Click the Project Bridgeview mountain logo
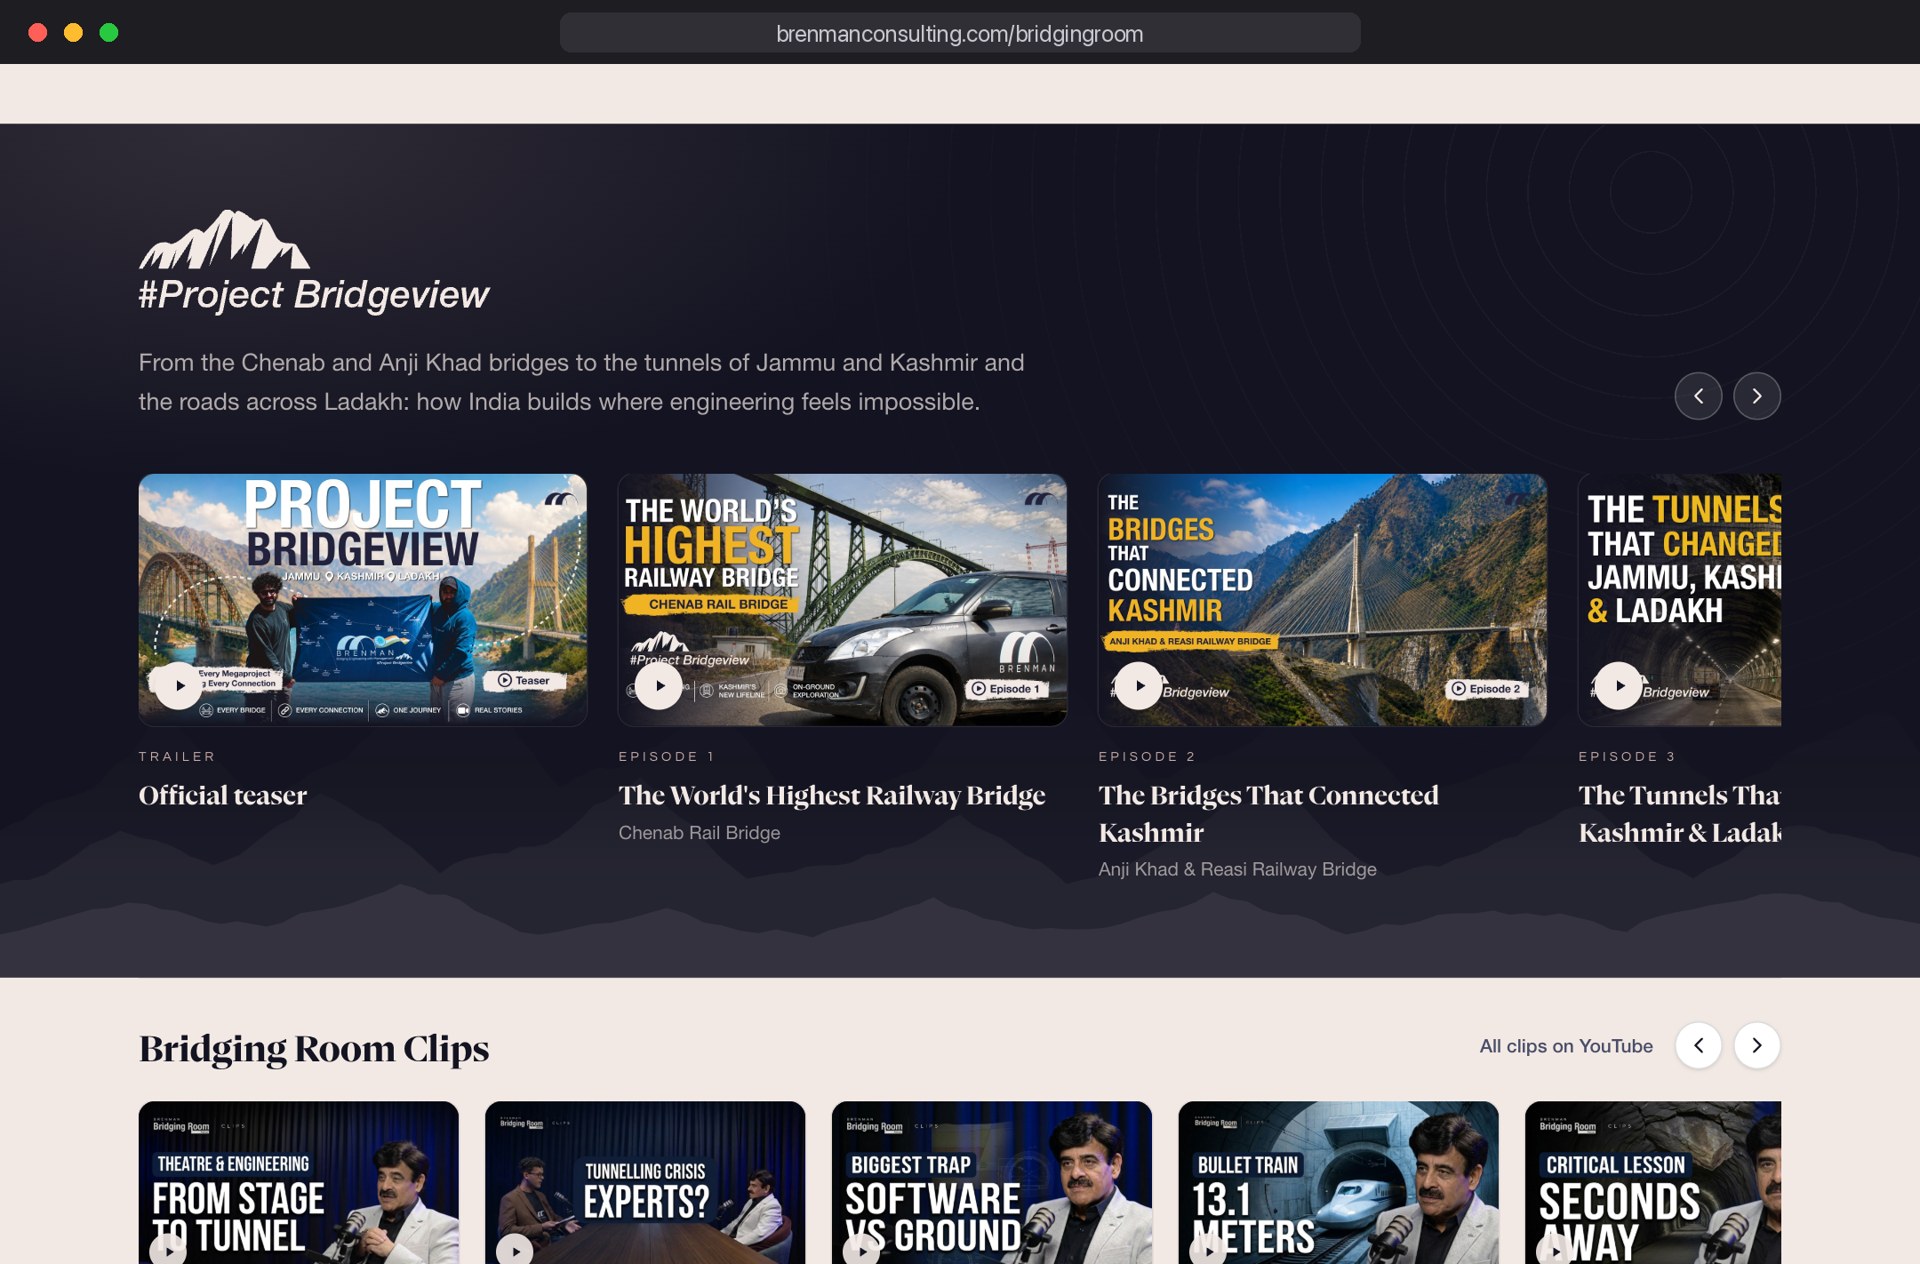The image size is (1920, 1264). tap(224, 240)
